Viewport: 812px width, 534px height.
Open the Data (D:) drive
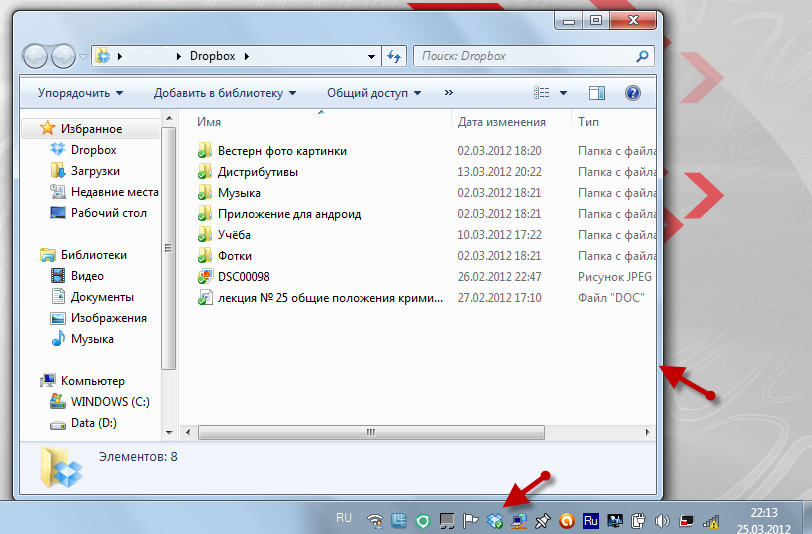click(x=93, y=423)
